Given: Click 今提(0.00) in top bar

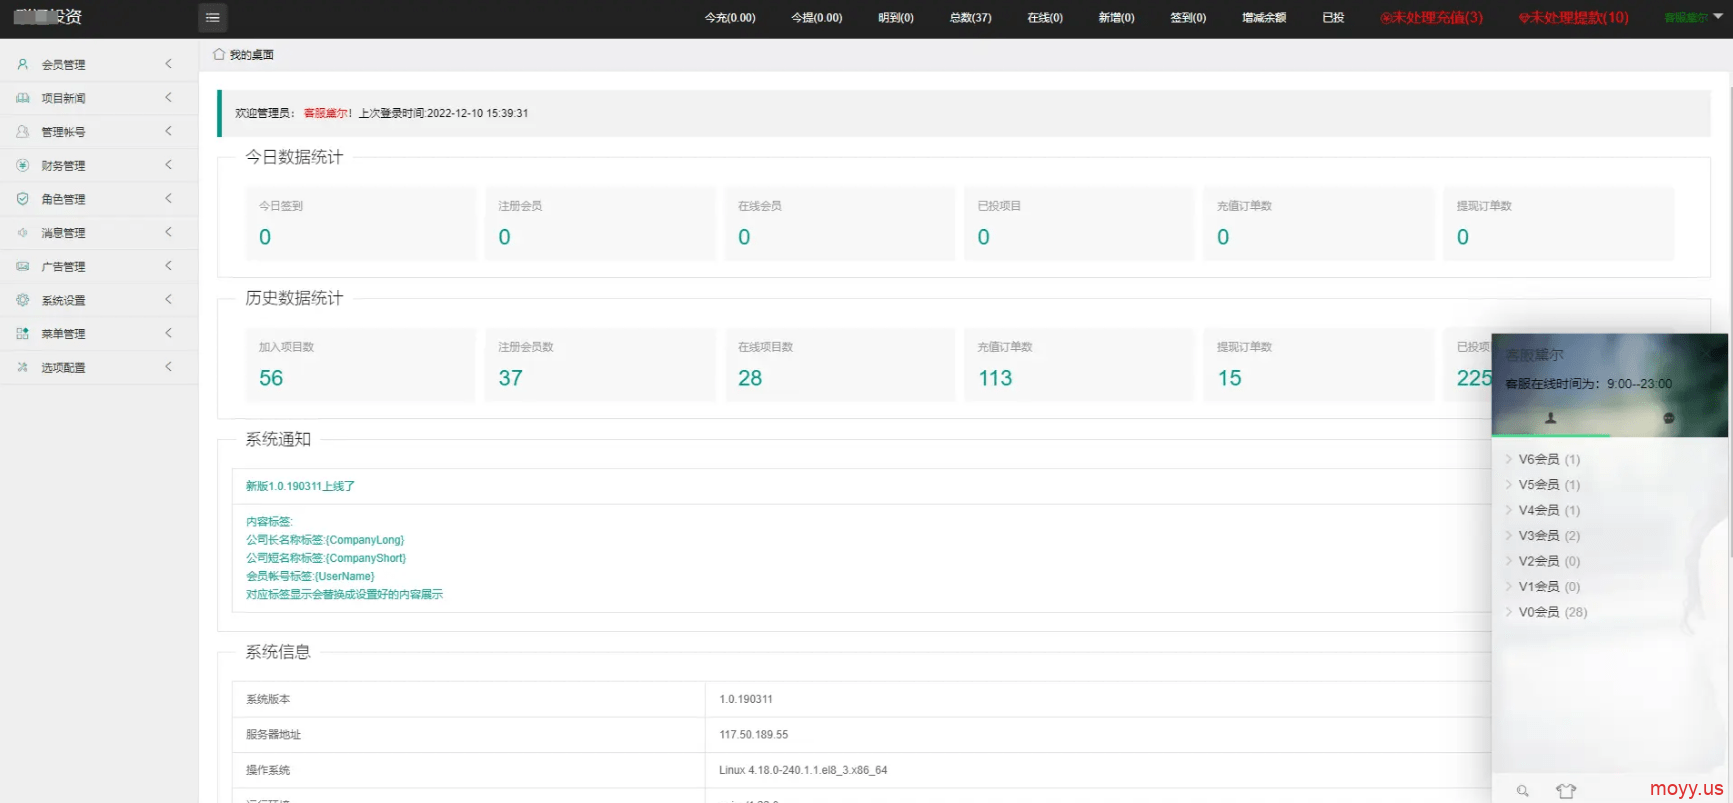Looking at the screenshot, I should 817,18.
